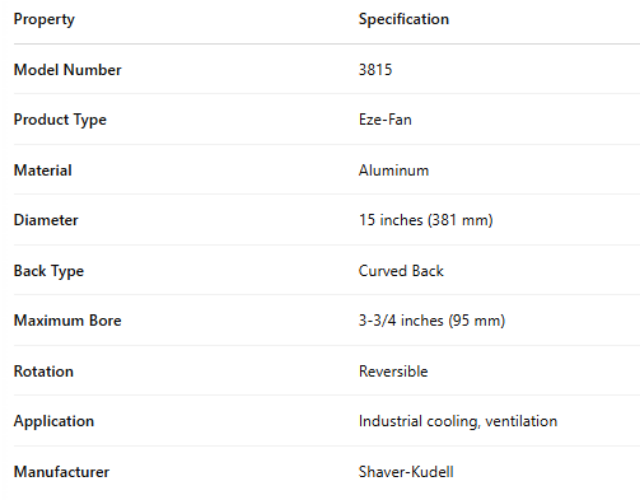Click the Curved Back value

click(x=401, y=271)
